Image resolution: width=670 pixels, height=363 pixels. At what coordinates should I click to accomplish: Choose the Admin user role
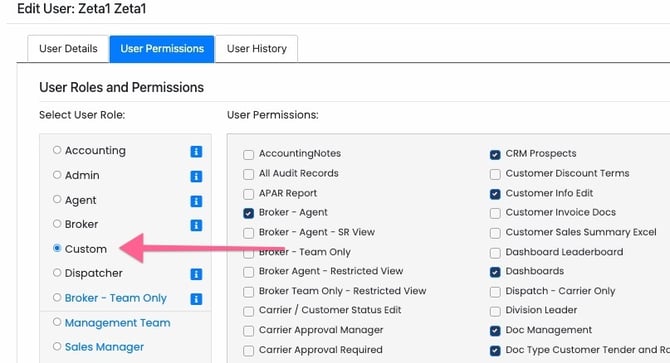57,175
